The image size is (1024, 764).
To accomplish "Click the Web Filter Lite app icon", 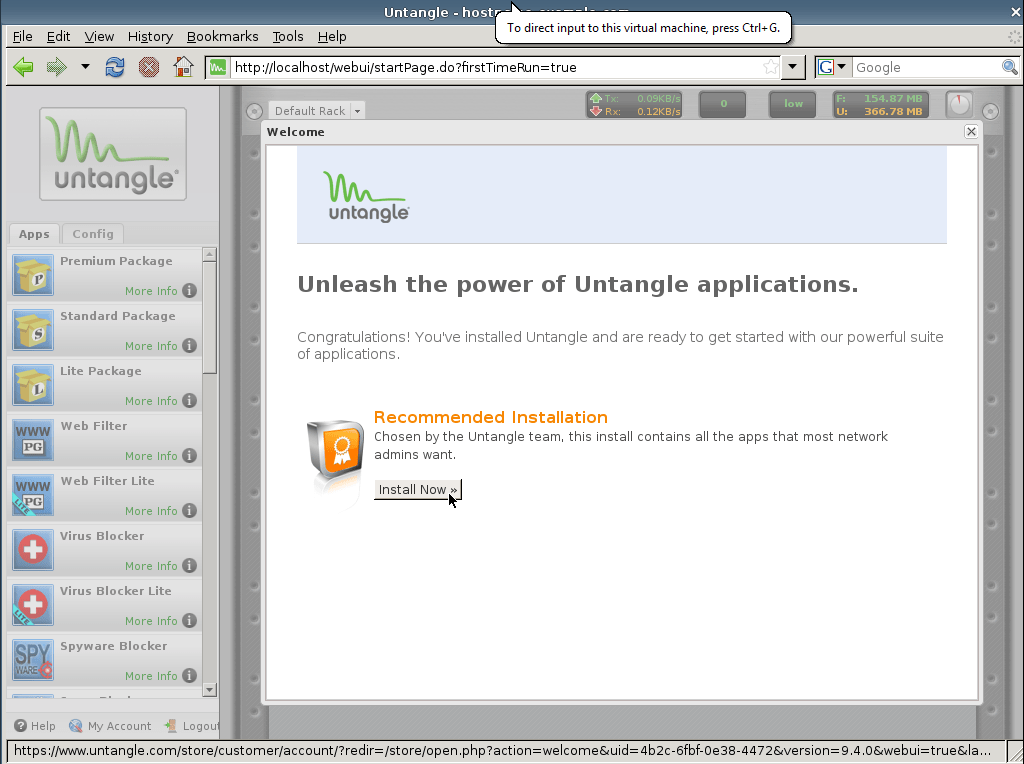I will pyautogui.click(x=33, y=495).
